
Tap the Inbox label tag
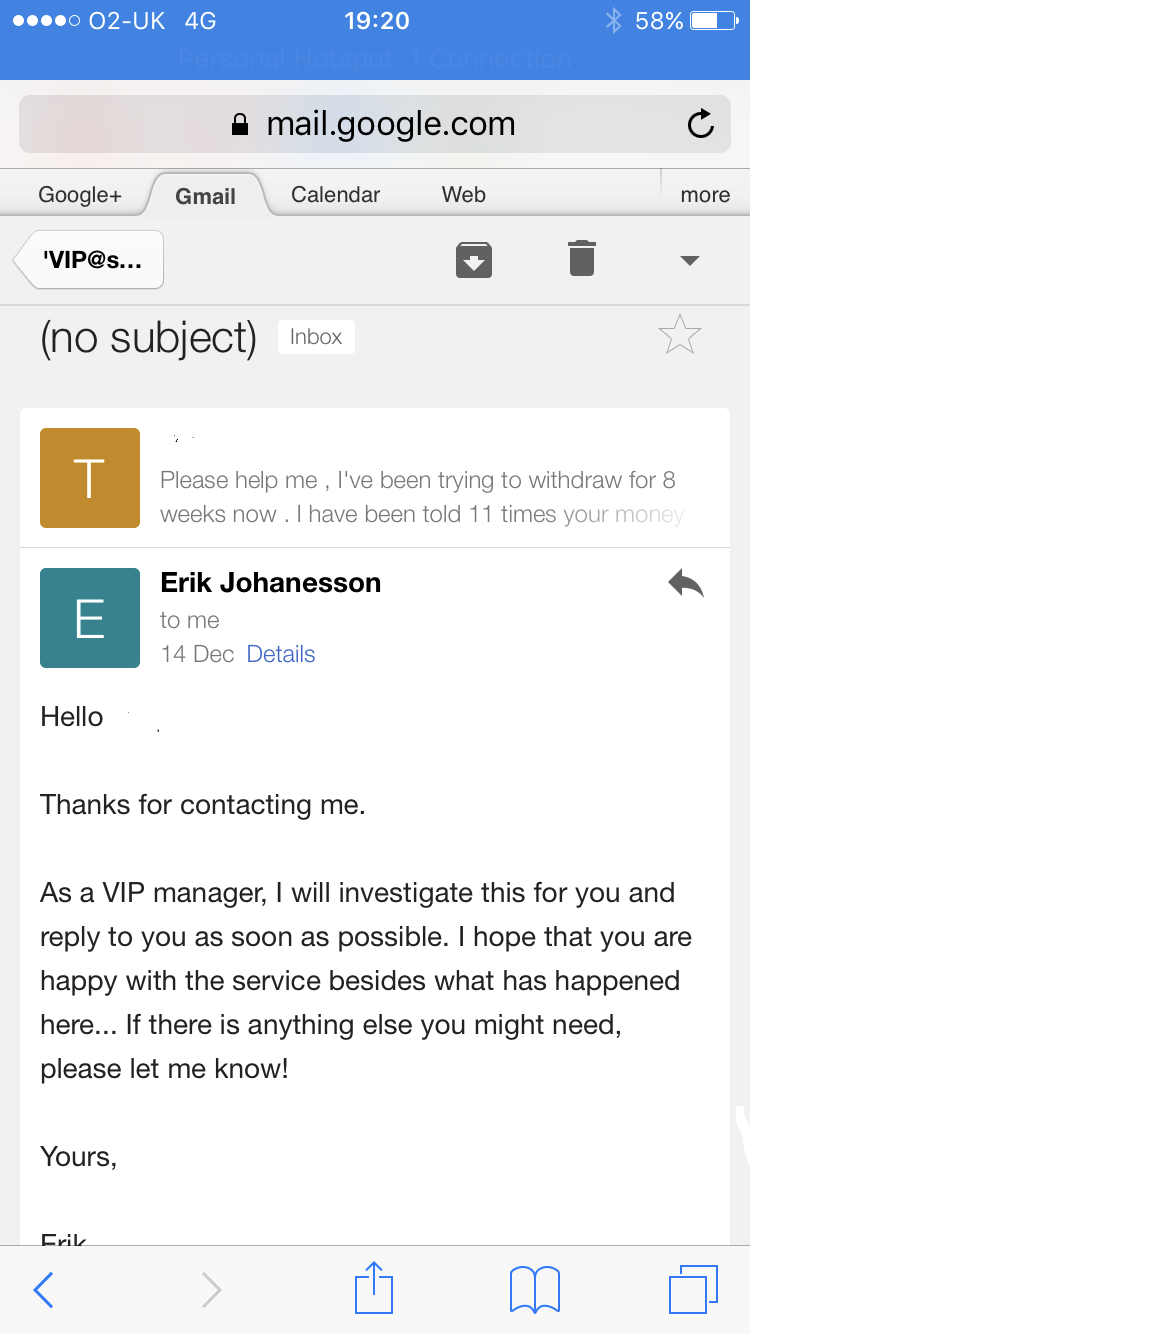click(316, 337)
